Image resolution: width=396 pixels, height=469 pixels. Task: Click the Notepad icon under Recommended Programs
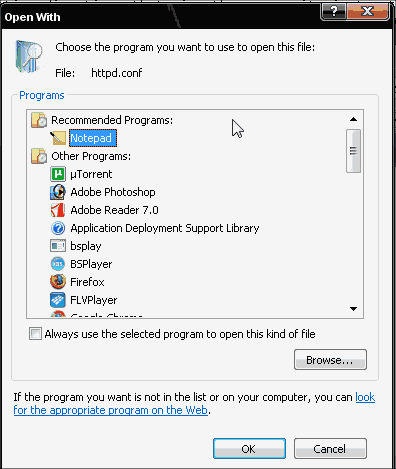[x=58, y=138]
